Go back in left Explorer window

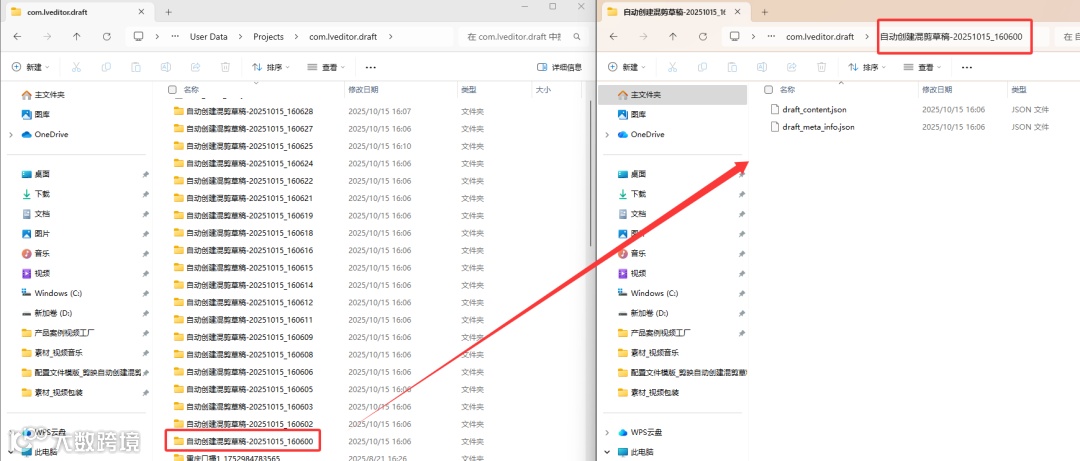17,37
